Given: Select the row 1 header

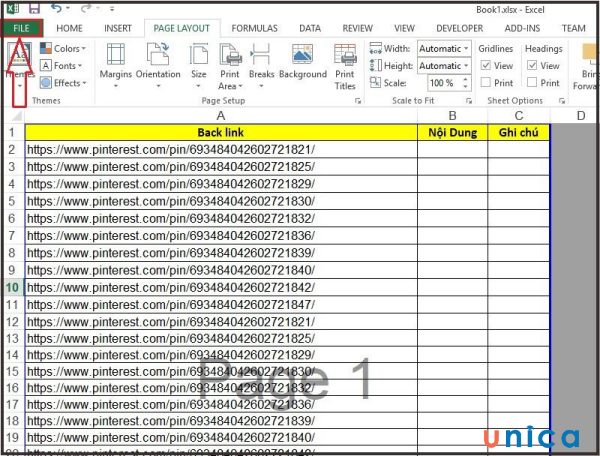Looking at the screenshot, I should [x=13, y=132].
